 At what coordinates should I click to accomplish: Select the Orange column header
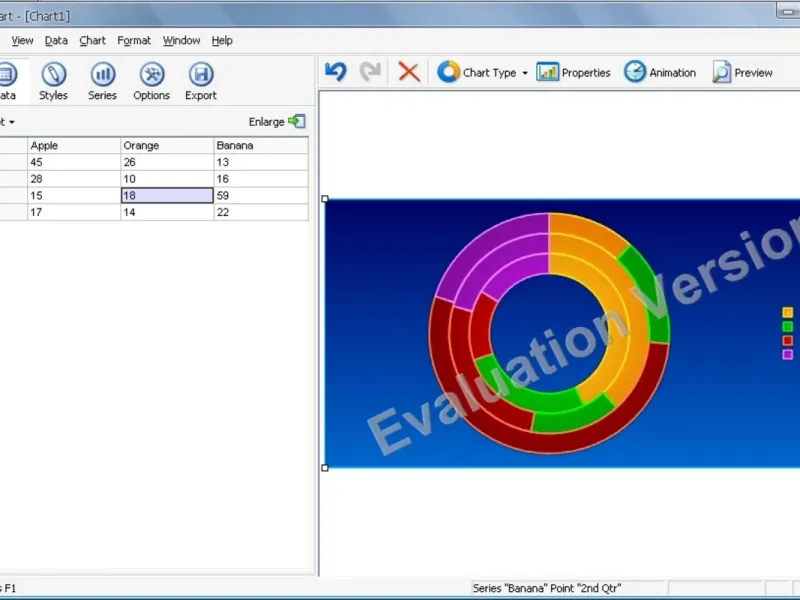[x=167, y=145]
